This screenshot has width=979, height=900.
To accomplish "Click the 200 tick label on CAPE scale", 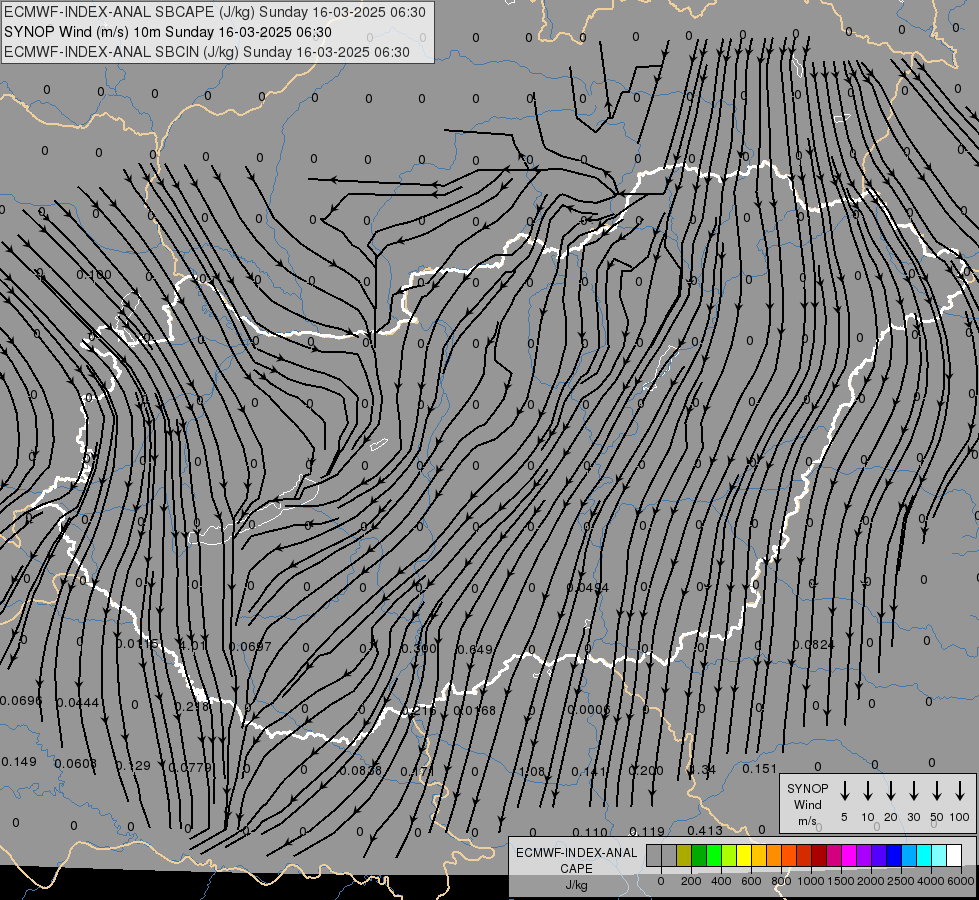I will [x=691, y=881].
